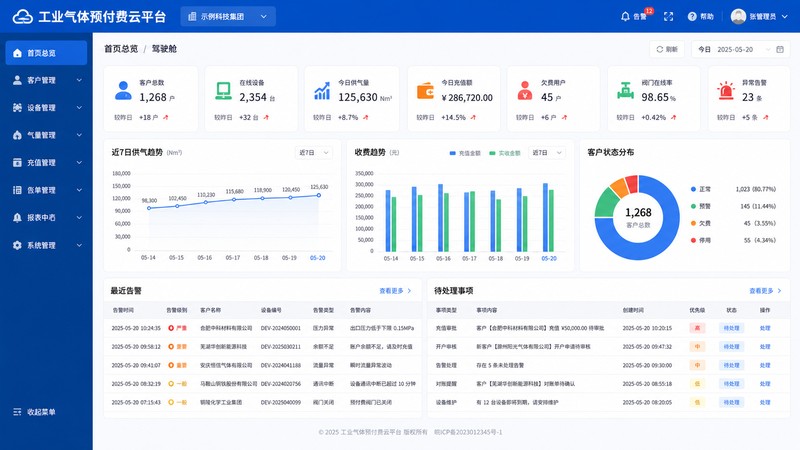Open the alarm bell notifications

click(x=625, y=17)
